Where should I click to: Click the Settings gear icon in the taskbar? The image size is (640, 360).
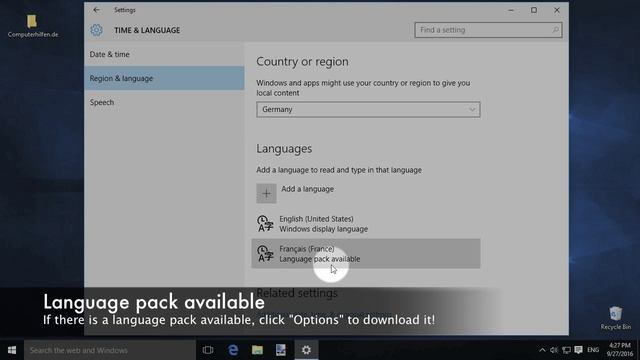pos(306,350)
